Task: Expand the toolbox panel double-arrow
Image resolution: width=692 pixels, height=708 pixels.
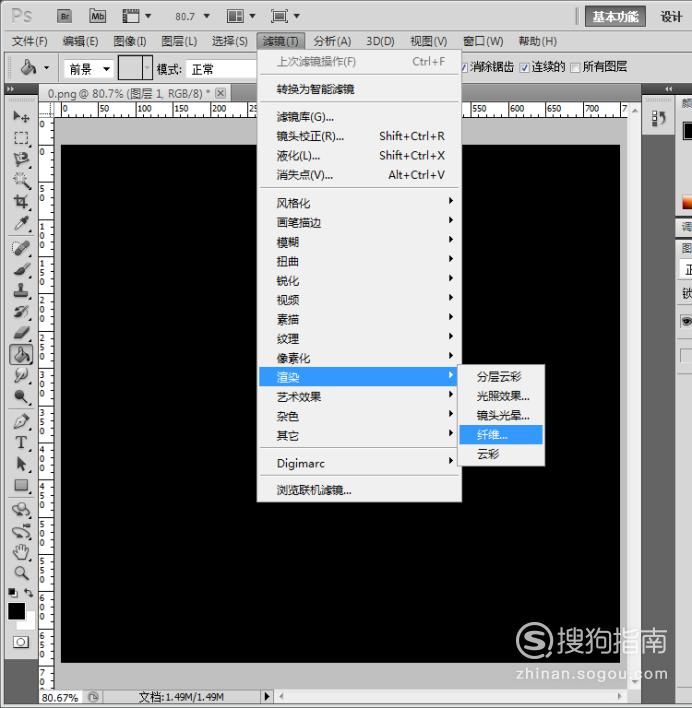Action: [x=9, y=89]
